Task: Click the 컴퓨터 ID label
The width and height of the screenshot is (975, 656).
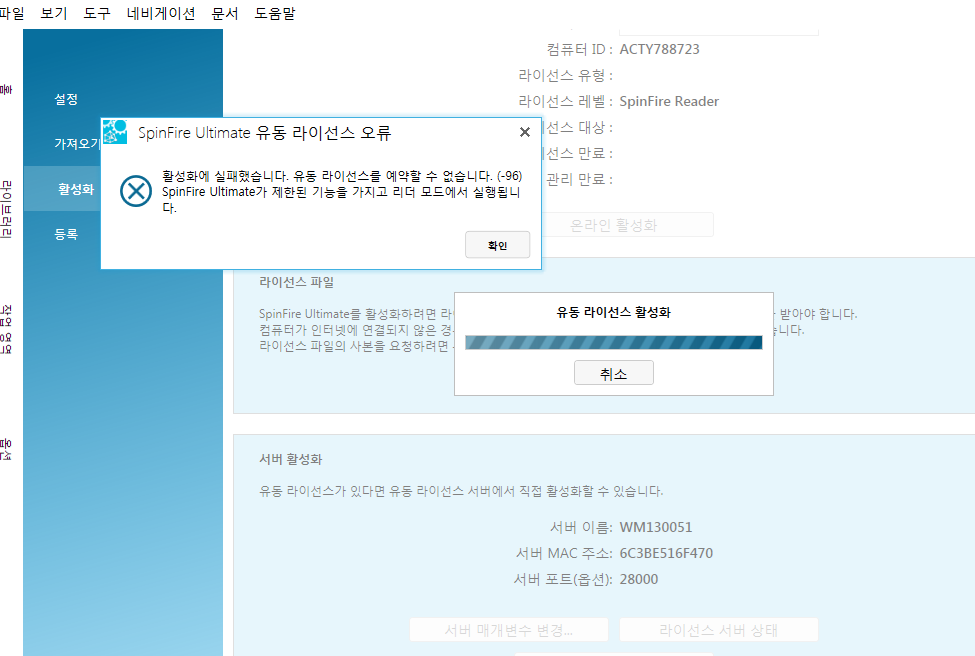Action: pos(580,49)
